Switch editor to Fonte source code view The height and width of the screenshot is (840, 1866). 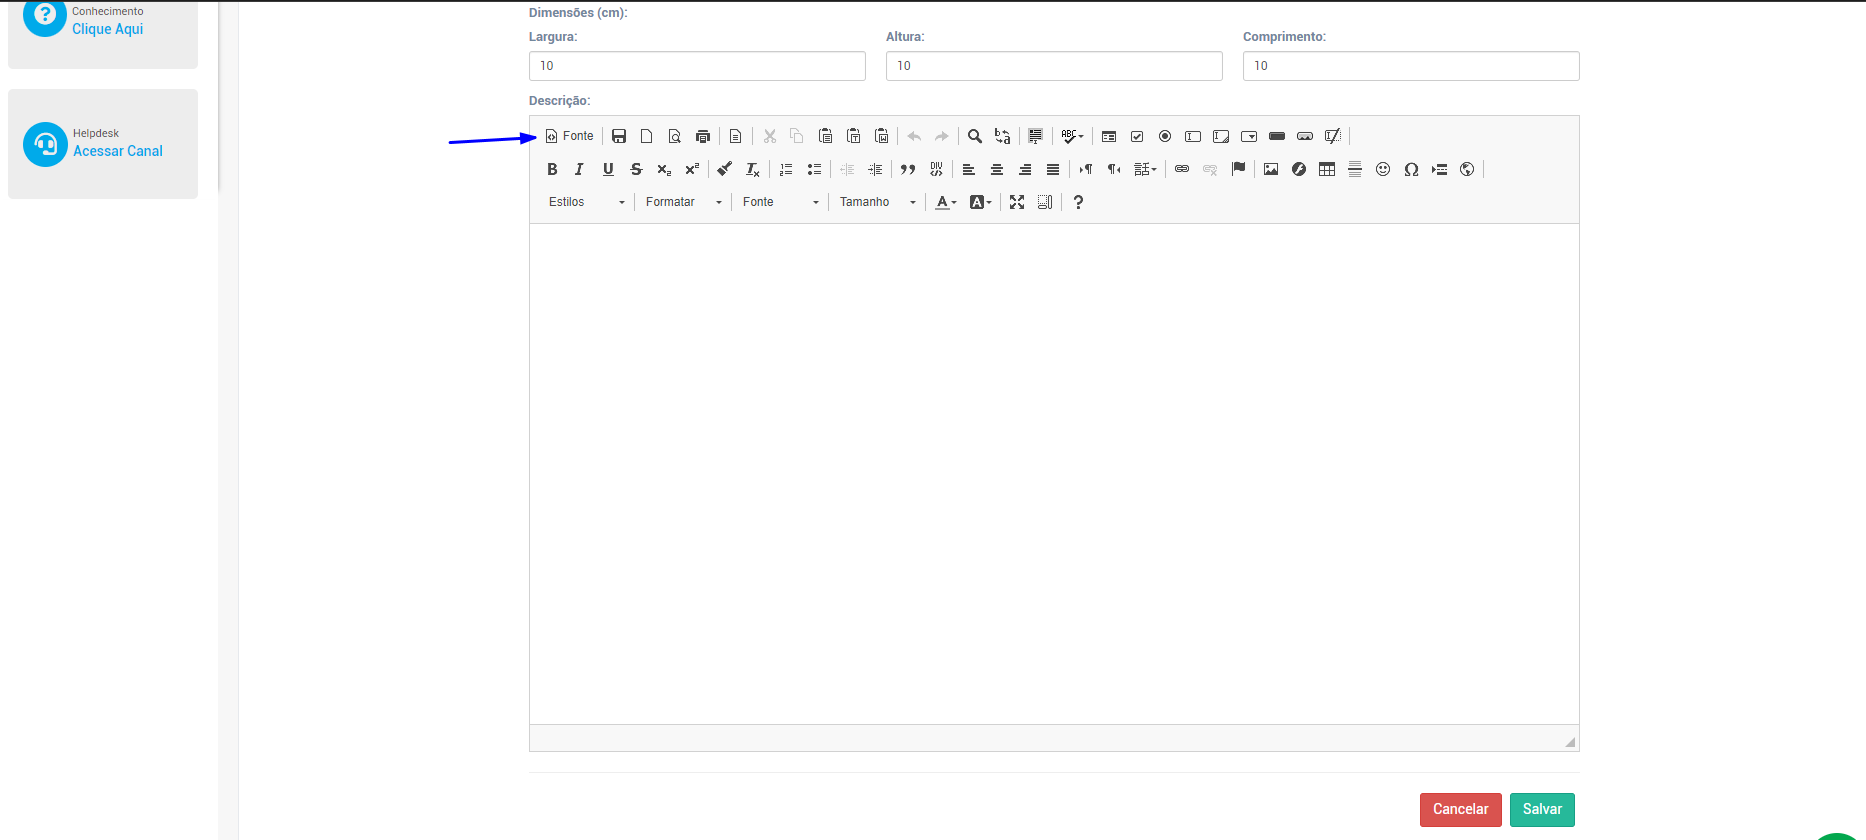569,136
